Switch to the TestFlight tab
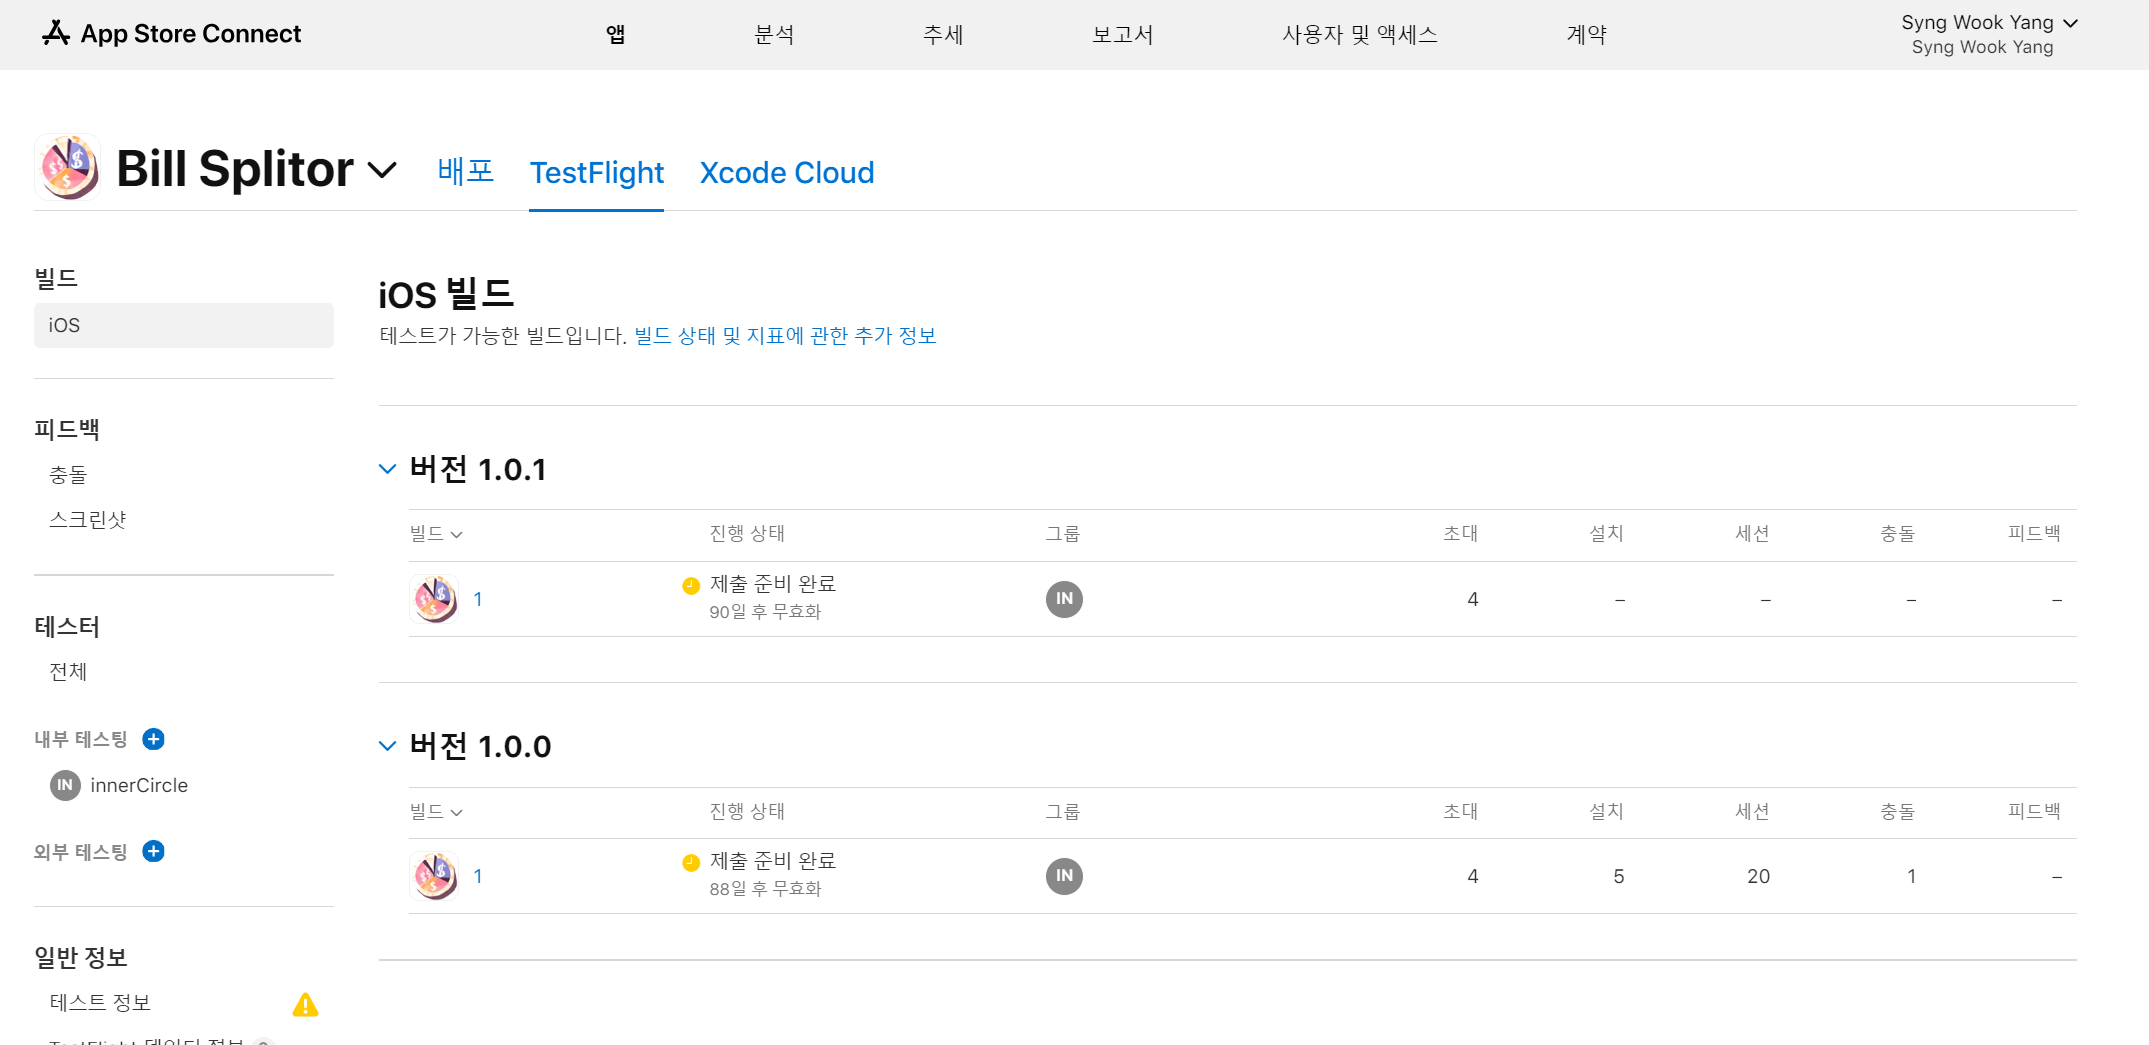 tap(597, 173)
